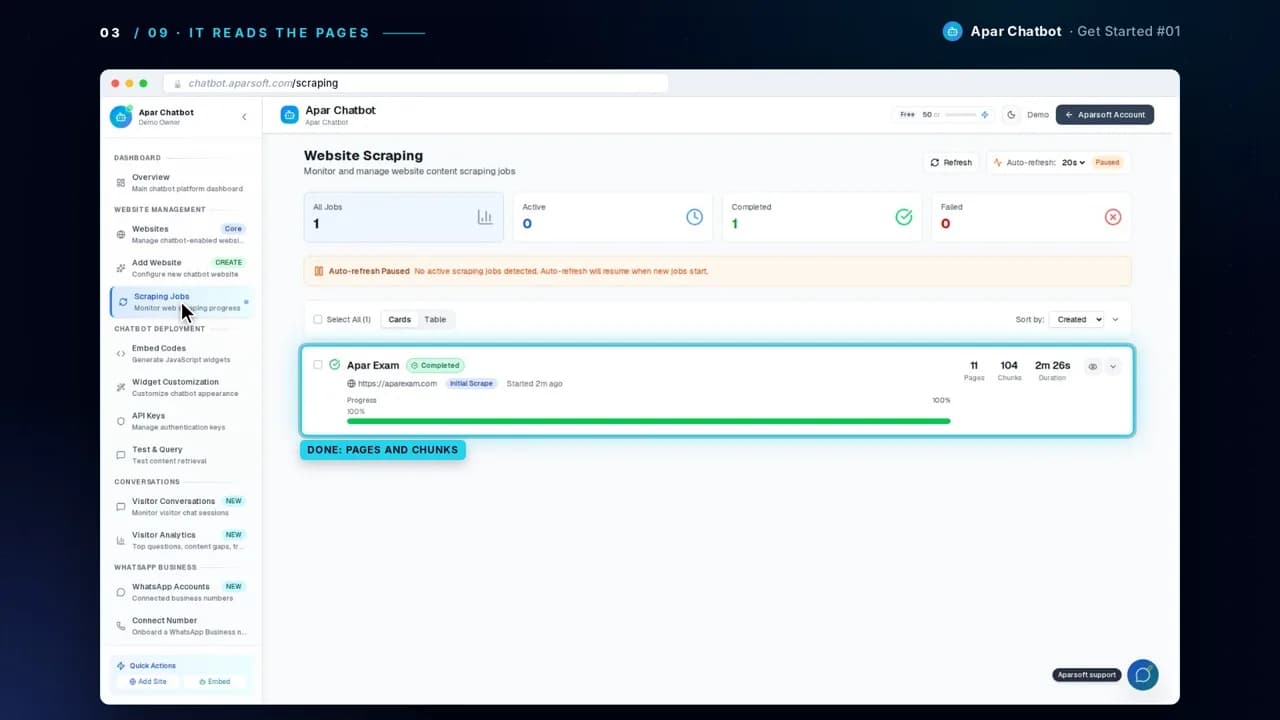Image resolution: width=1280 pixels, height=720 pixels.
Task: Click the red X icon in Failed card
Action: click(x=1113, y=217)
